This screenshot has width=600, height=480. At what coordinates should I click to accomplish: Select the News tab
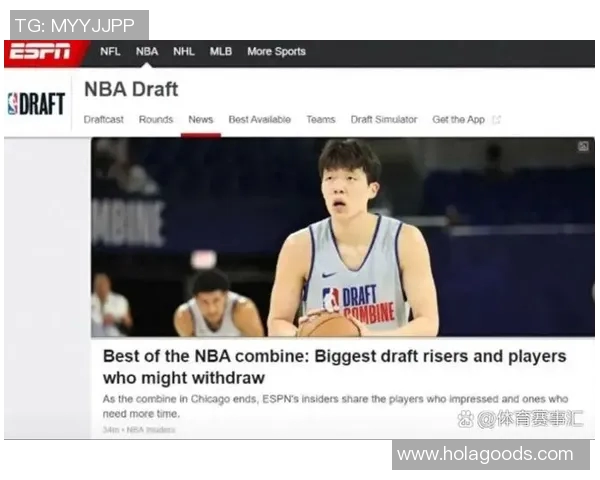201,120
